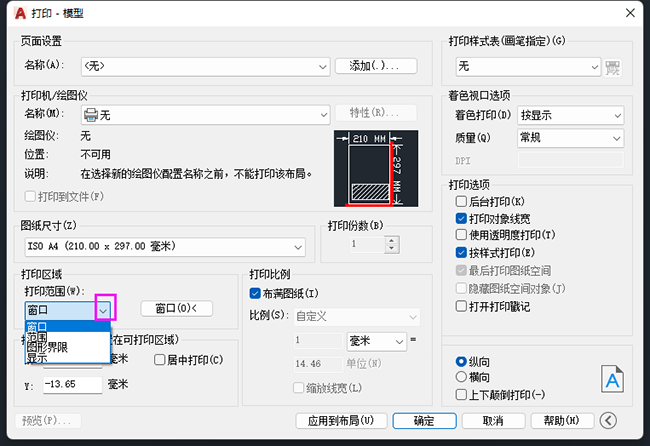Increase print copies with up arrow
Viewport: 650px width, 446px height.
(x=391, y=240)
